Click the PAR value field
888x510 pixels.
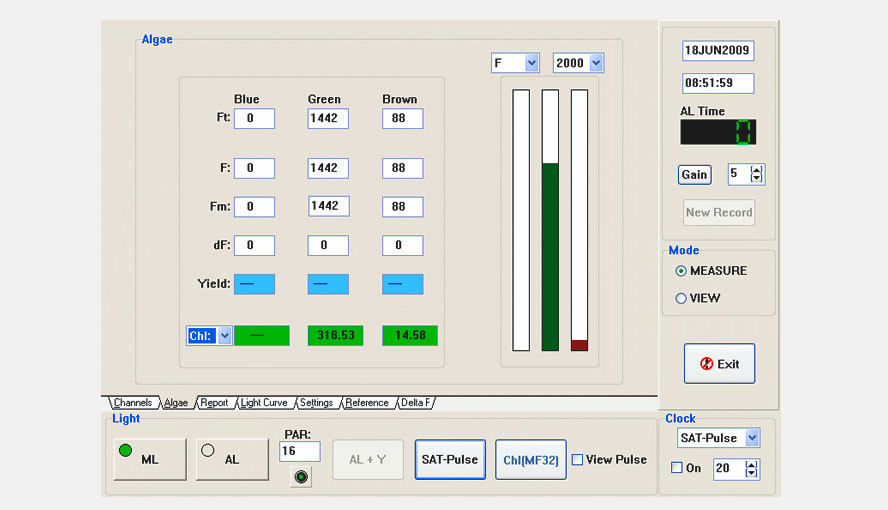(x=300, y=451)
